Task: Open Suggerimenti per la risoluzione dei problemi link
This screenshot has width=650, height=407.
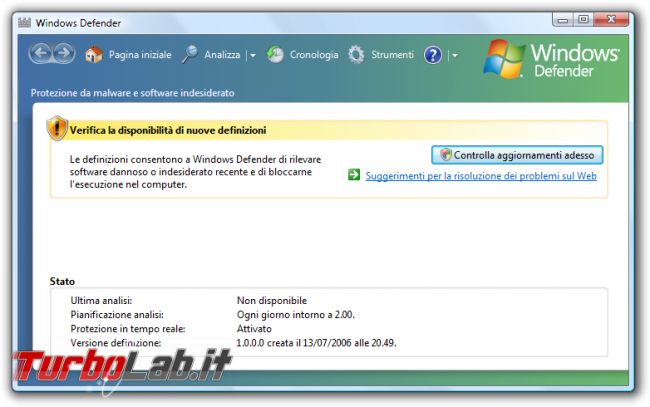Action: 481,176
